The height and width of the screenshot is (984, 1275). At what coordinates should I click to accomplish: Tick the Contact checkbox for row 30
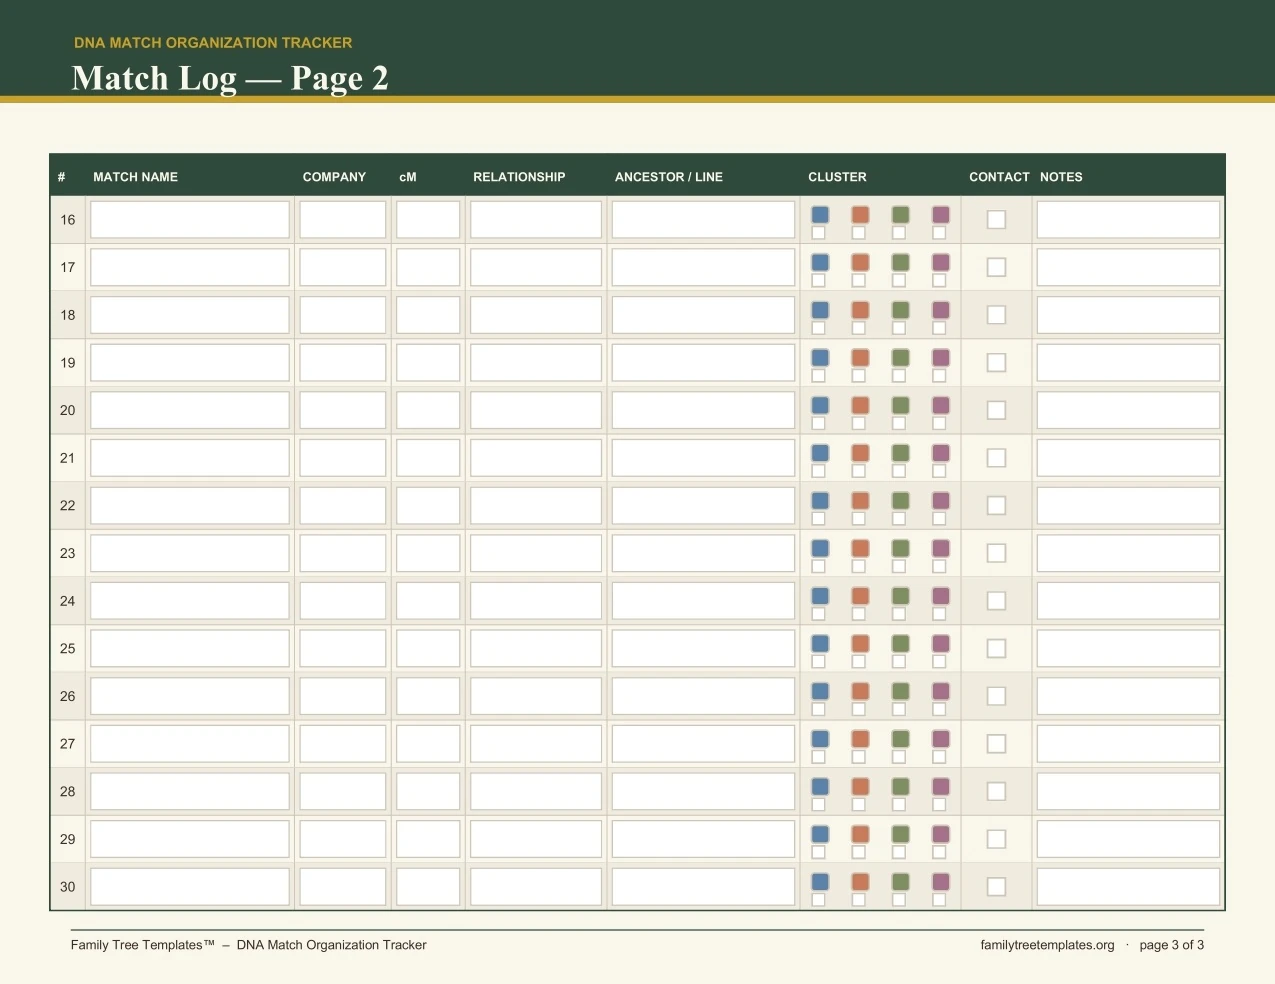997,887
